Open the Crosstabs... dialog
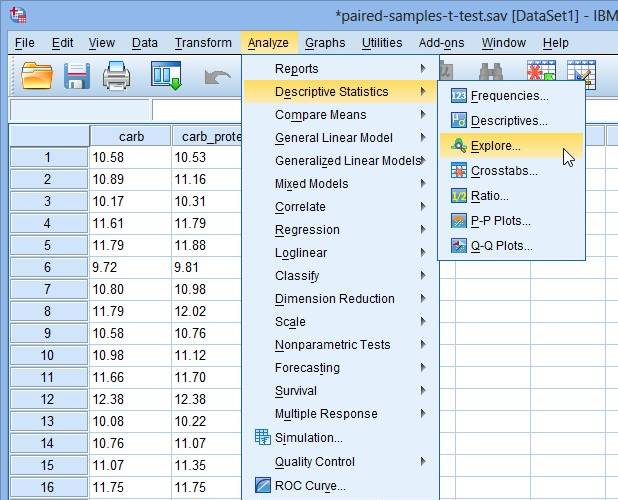Image resolution: width=618 pixels, height=500 pixels. (x=504, y=171)
